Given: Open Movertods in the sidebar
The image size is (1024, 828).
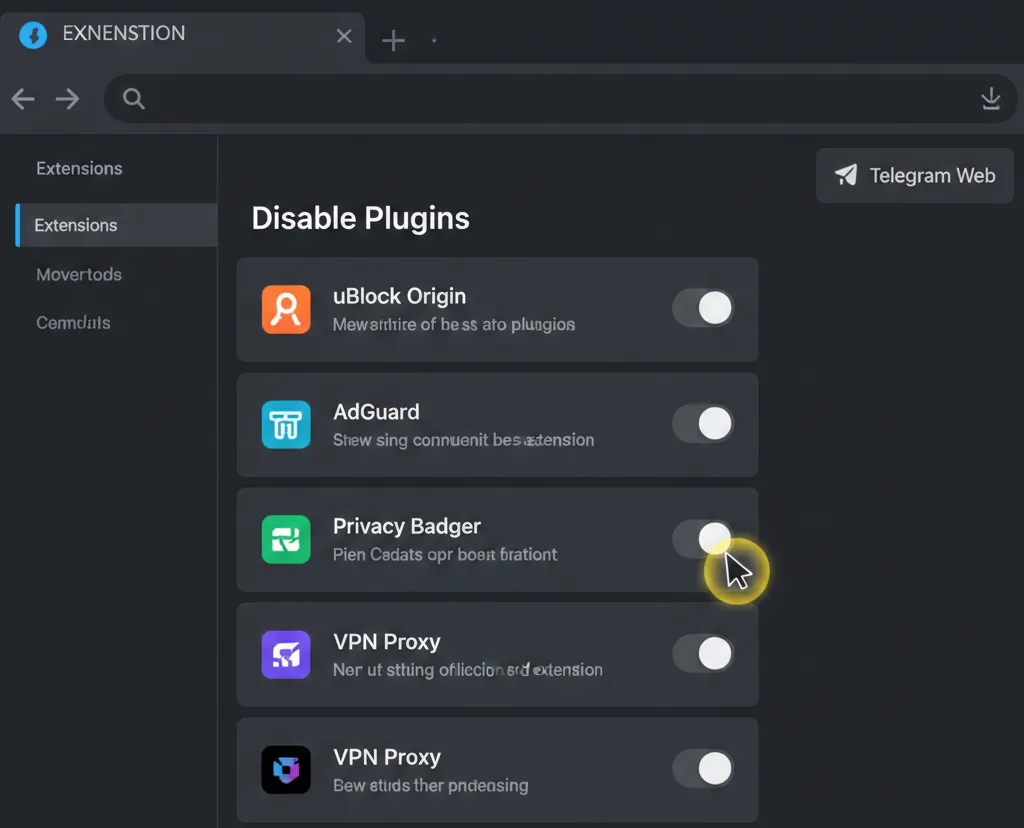Looking at the screenshot, I should (79, 274).
